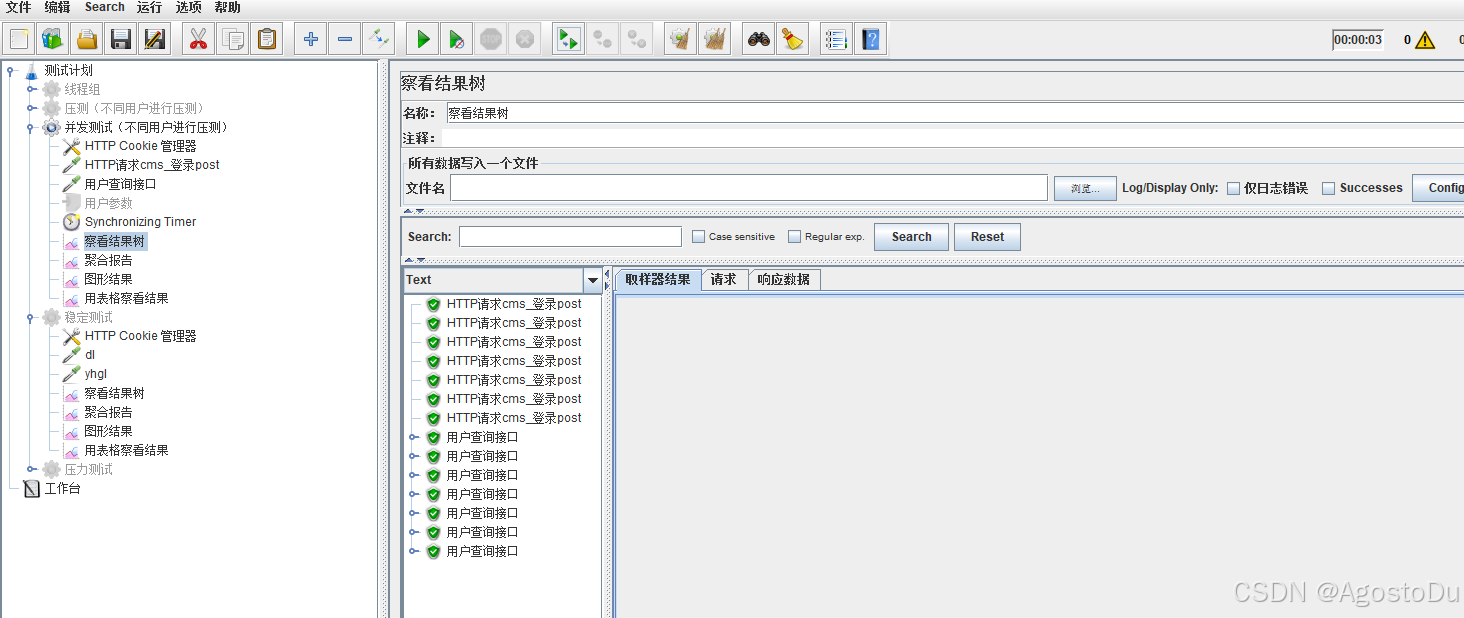The image size is (1464, 618).
Task: Toggle the Case sensitive checkbox
Action: tap(699, 237)
